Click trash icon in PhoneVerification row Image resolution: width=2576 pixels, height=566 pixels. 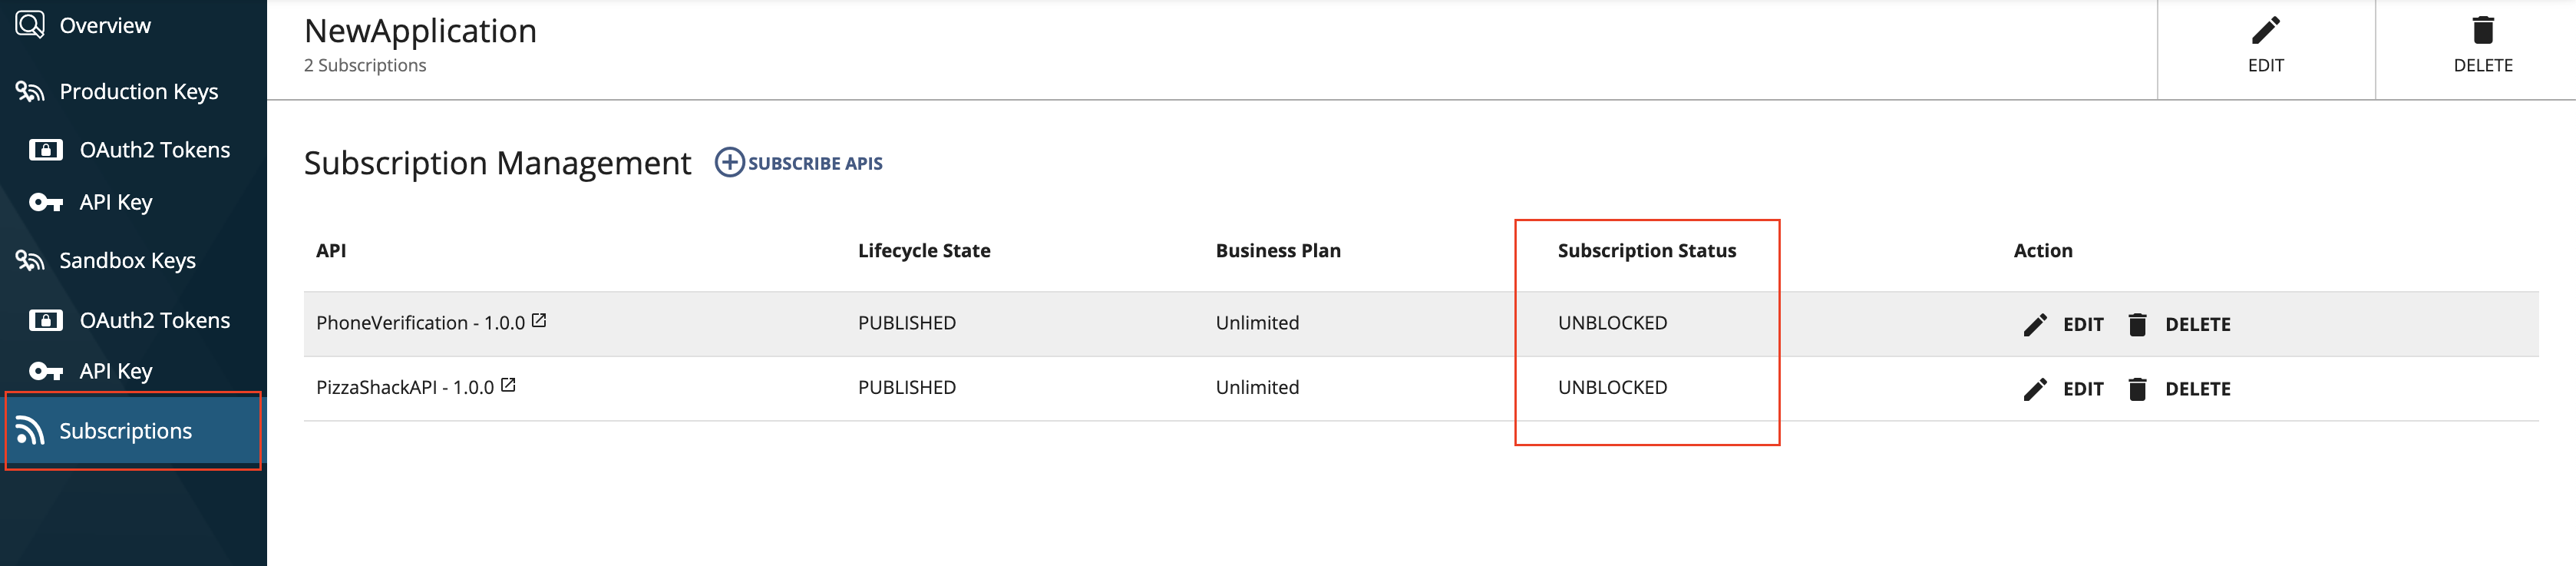click(x=2137, y=325)
